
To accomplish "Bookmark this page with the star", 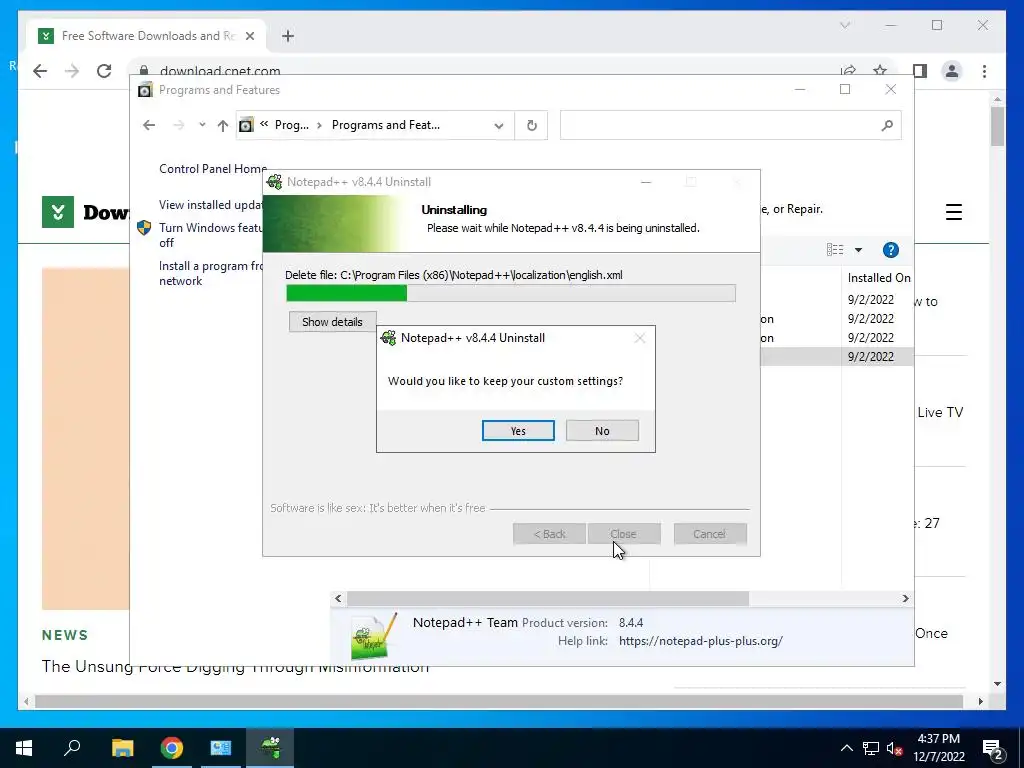I will coord(880,71).
